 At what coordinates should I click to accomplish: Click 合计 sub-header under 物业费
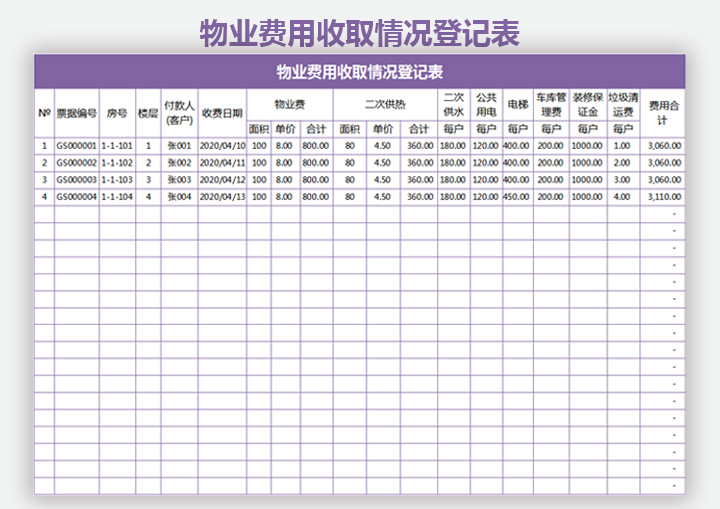tap(316, 129)
